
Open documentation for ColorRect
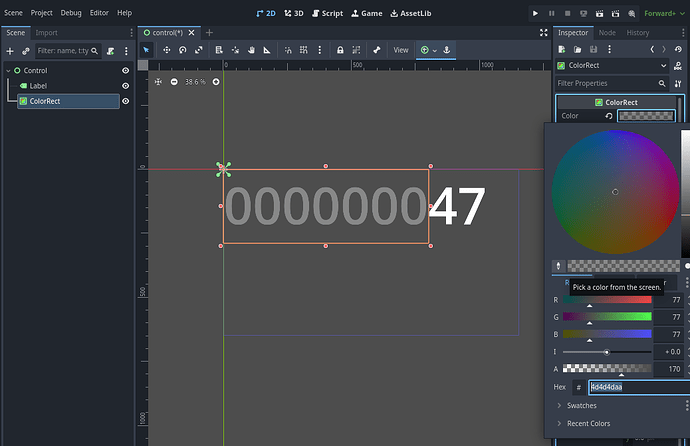tap(678, 65)
